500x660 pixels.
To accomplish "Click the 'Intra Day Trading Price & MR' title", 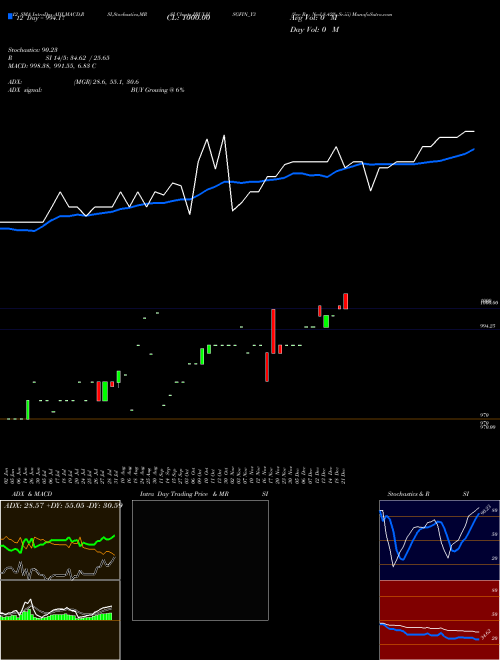I will point(184,494).
